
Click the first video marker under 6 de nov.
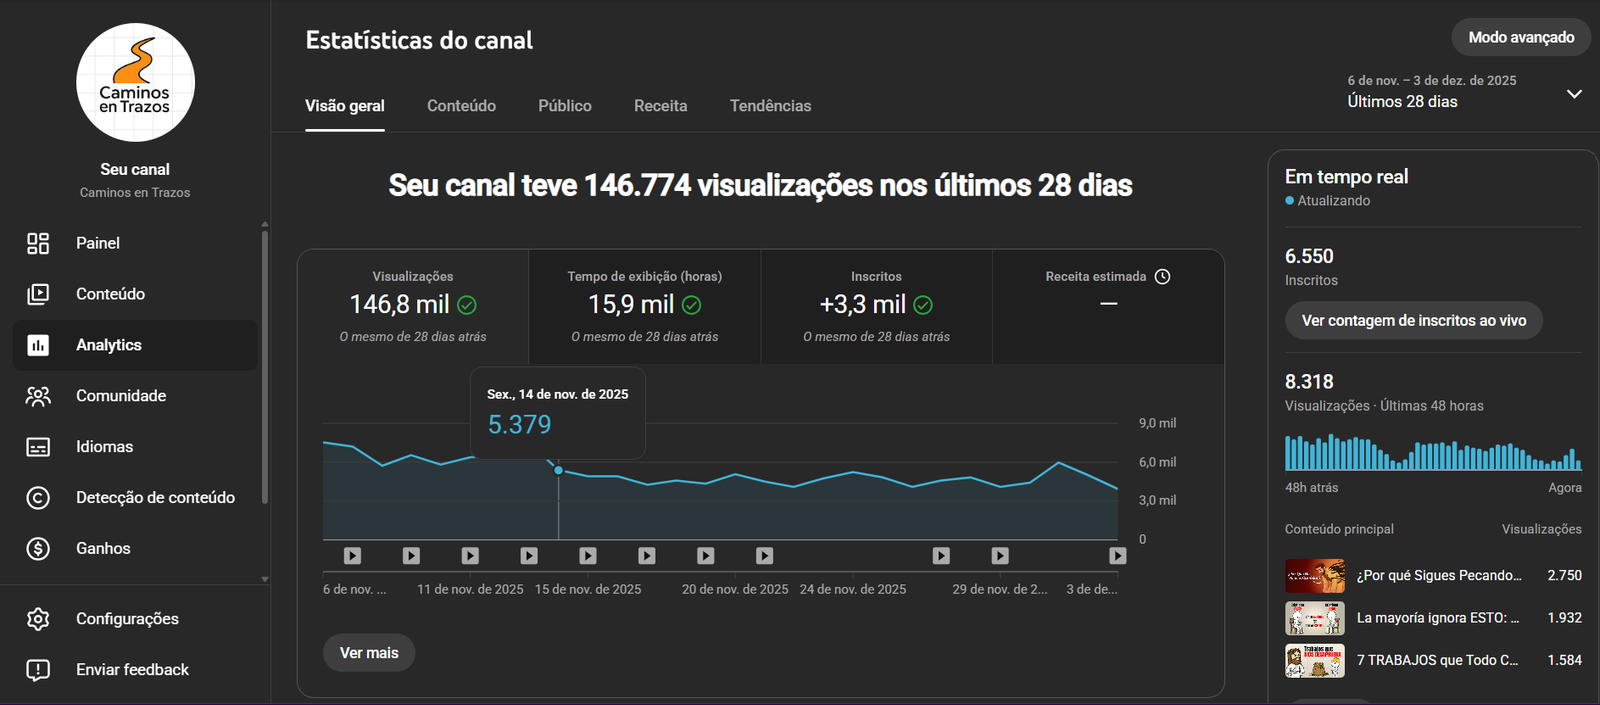(x=352, y=556)
